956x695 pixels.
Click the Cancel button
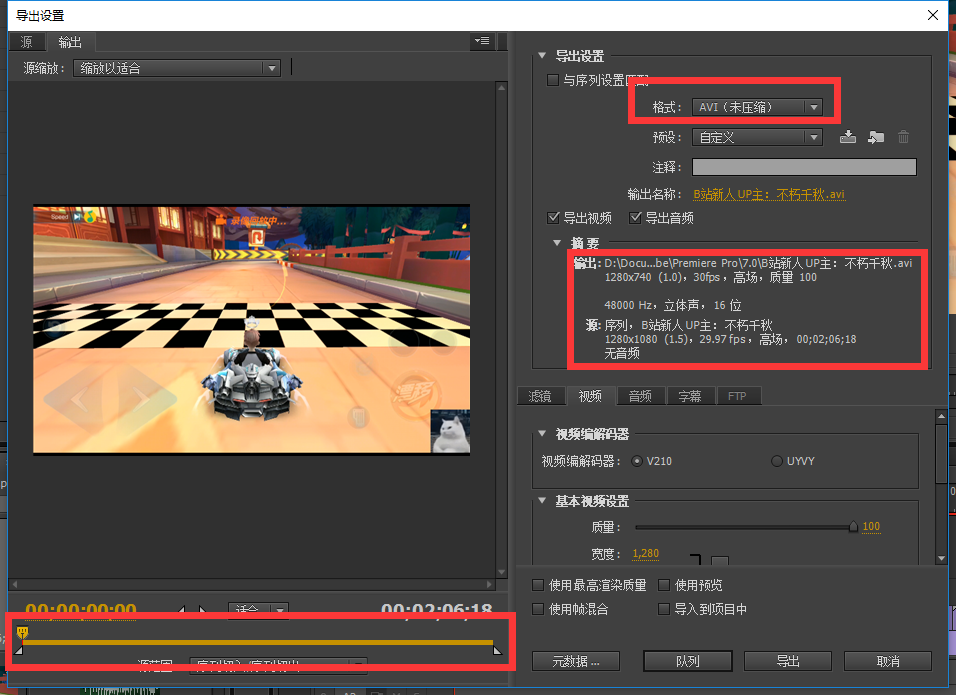pyautogui.click(x=888, y=661)
